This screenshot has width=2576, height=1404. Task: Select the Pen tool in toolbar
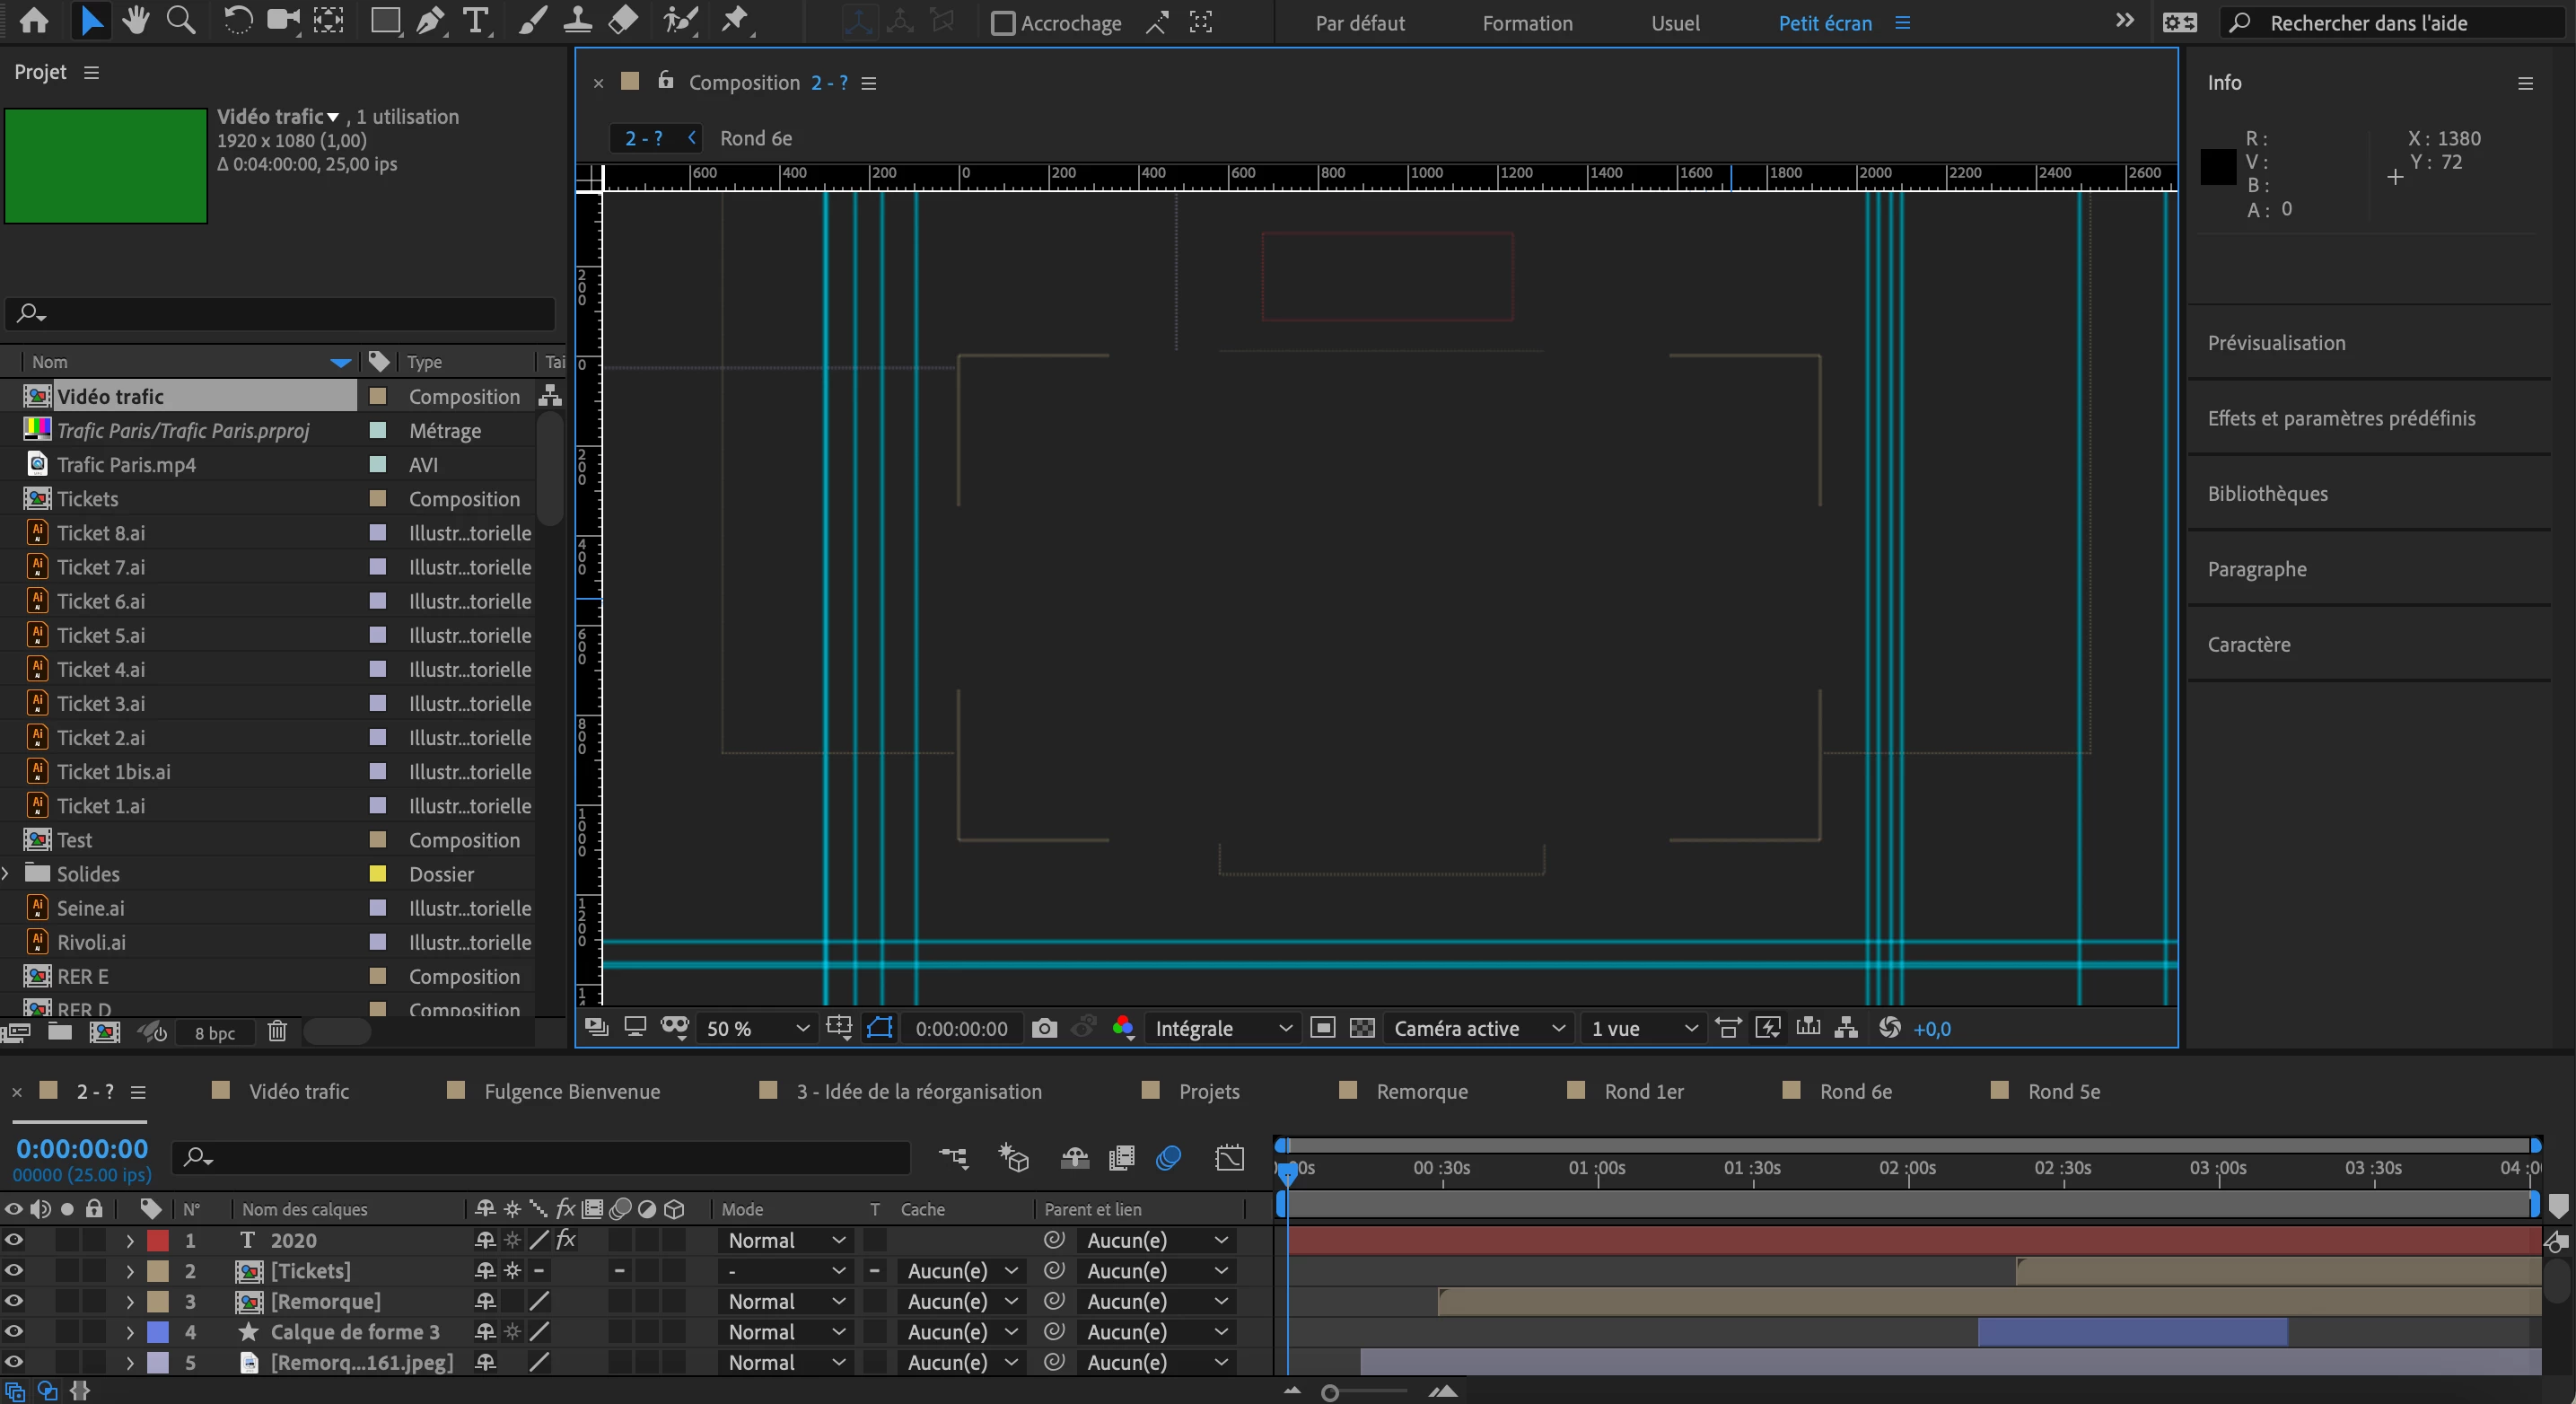(x=430, y=21)
